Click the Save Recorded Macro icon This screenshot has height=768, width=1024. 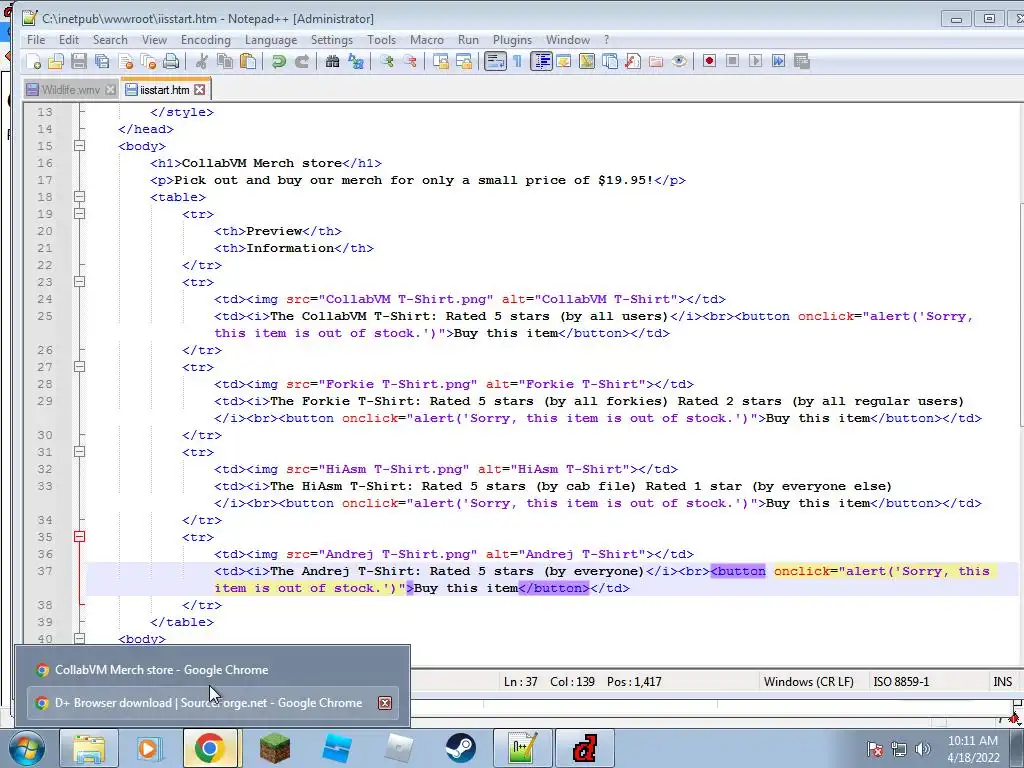(x=802, y=61)
